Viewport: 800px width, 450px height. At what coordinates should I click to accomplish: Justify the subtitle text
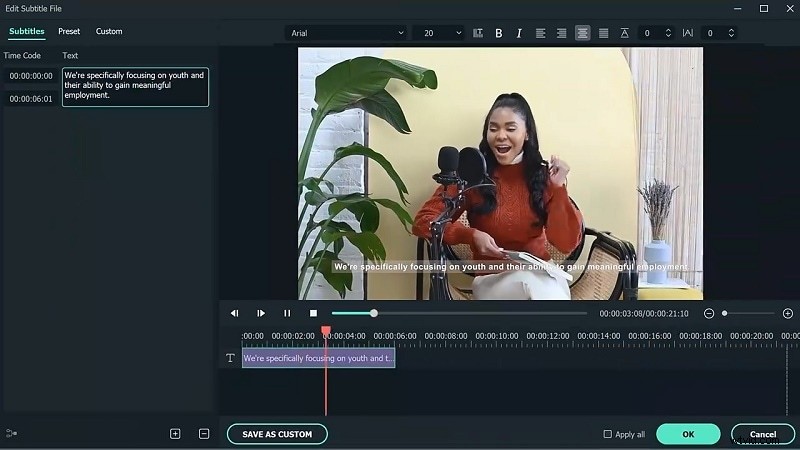pos(603,33)
